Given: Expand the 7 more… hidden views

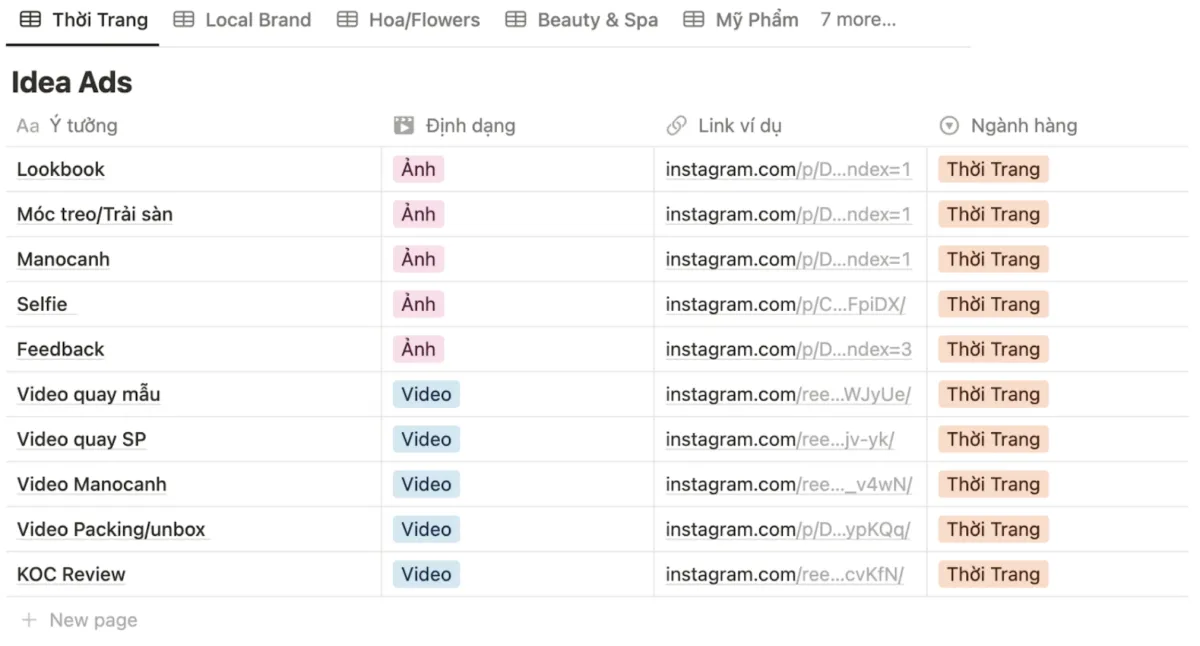Looking at the screenshot, I should (x=858, y=19).
